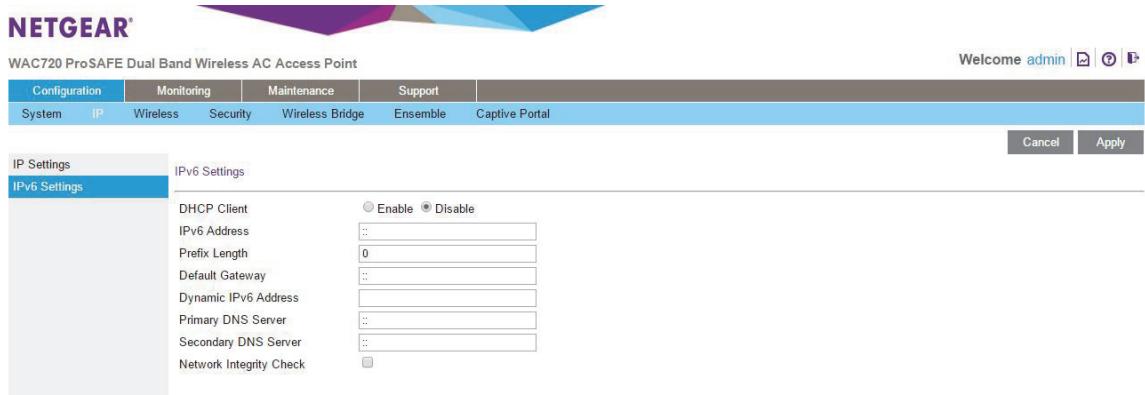Open the Security submenu
Screen dimensions: 1145x395
(230, 114)
